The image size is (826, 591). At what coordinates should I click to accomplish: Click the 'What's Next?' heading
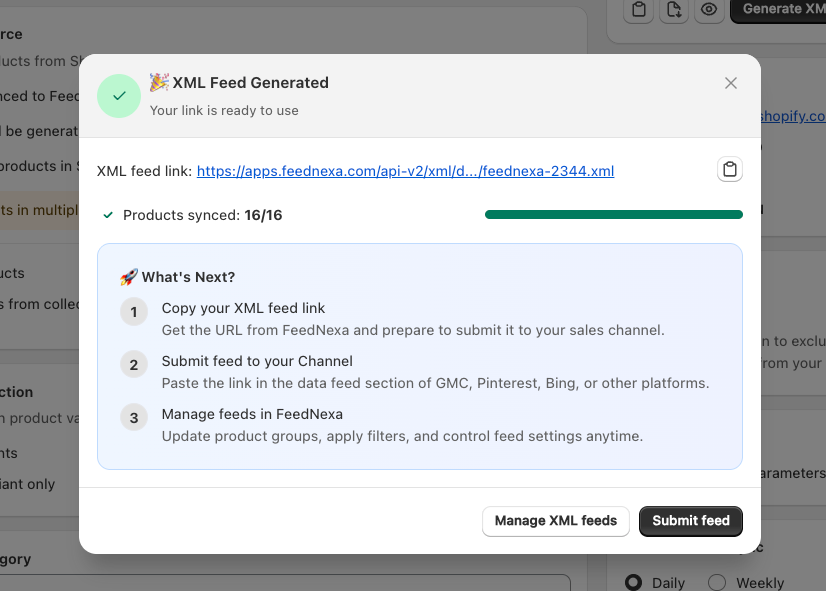(188, 277)
